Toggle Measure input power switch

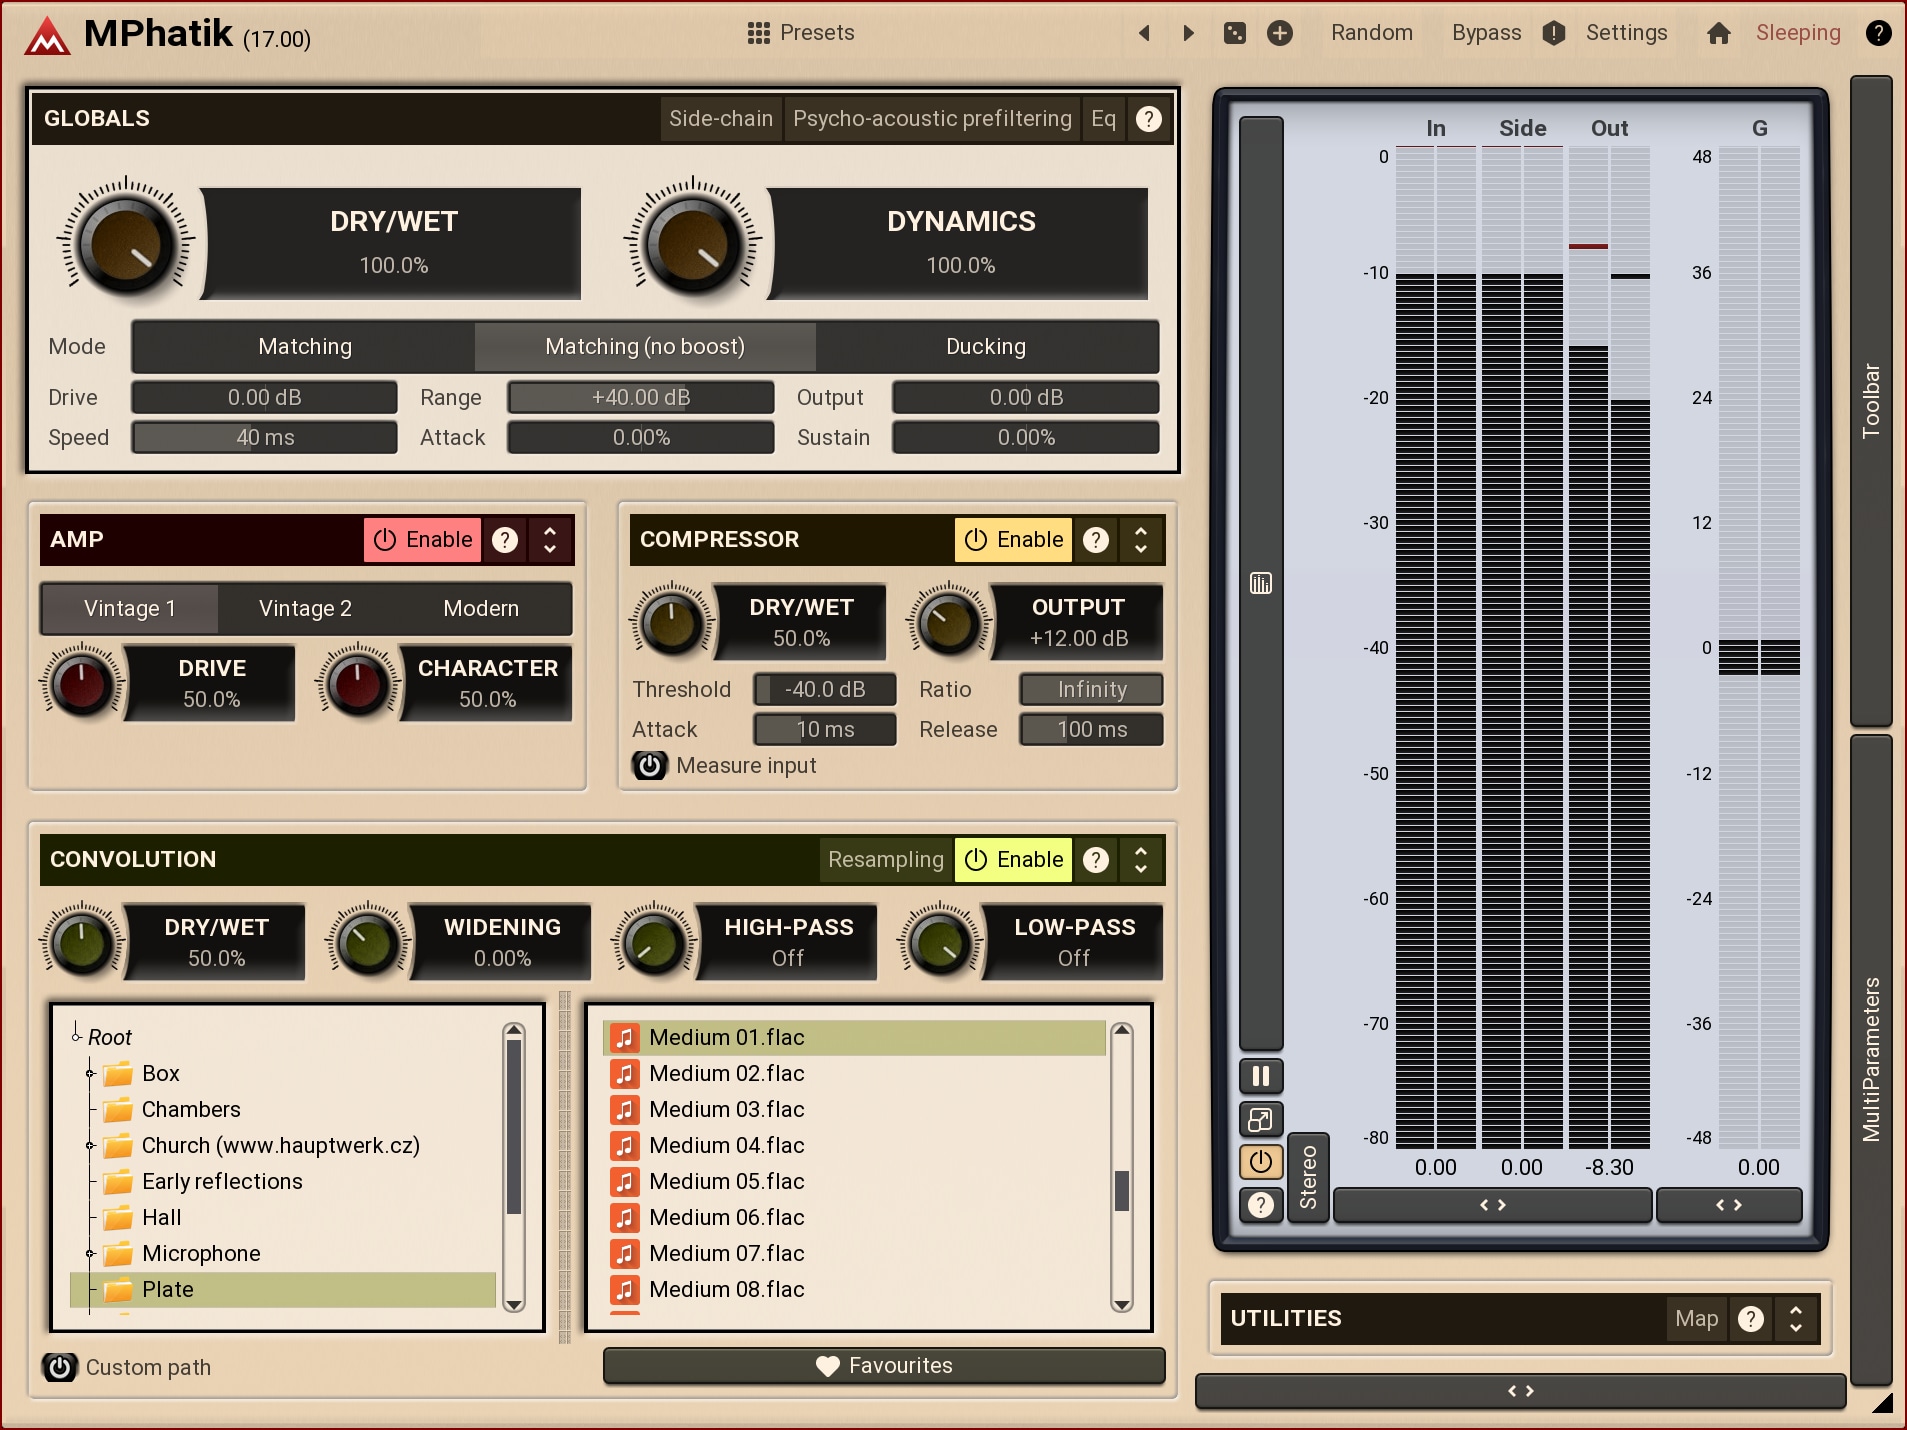coord(650,766)
